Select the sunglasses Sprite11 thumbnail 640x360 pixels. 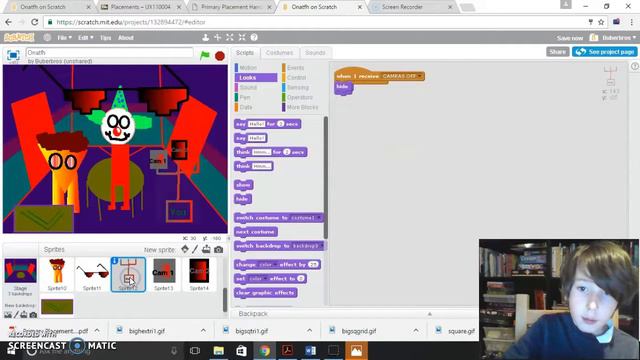tap(92, 274)
